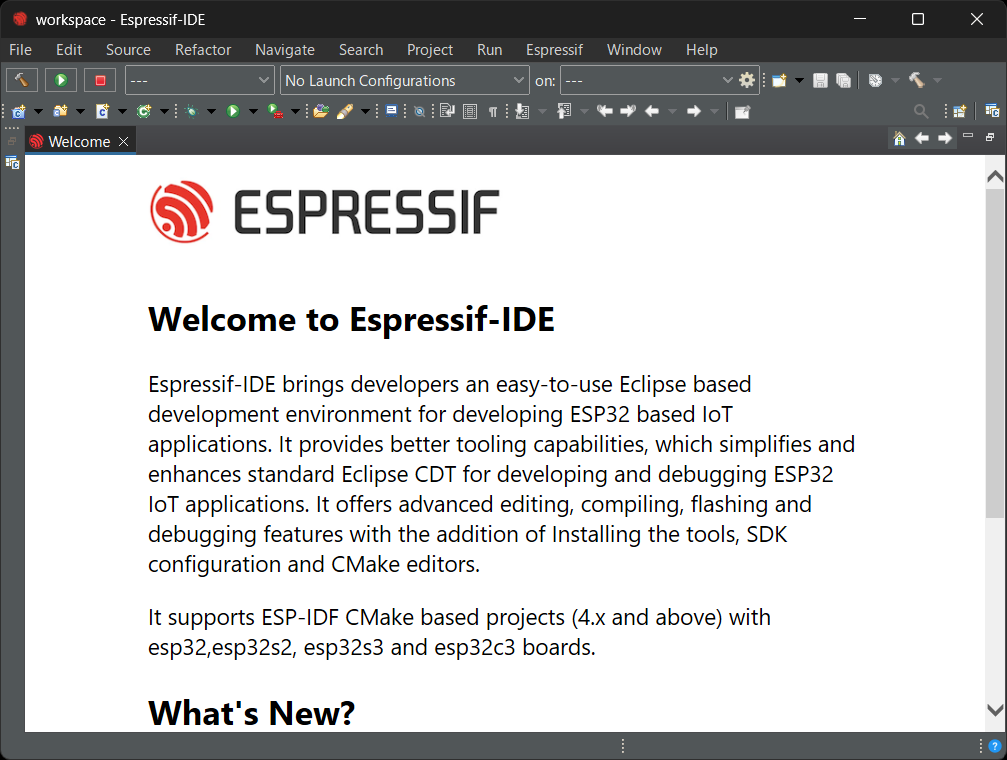This screenshot has width=1007, height=760.
Task: Open the launch target settings gear
Action: 747,80
